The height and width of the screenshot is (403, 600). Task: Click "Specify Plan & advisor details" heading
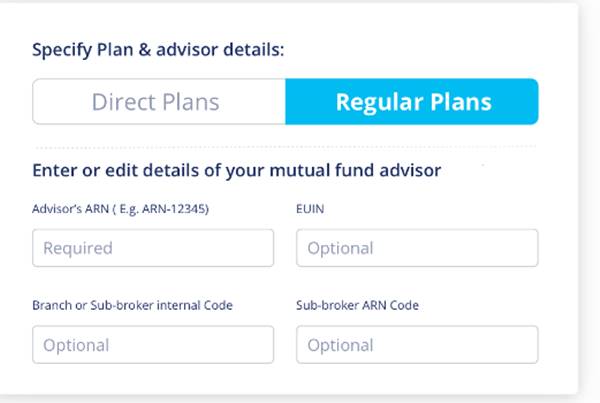point(158,49)
